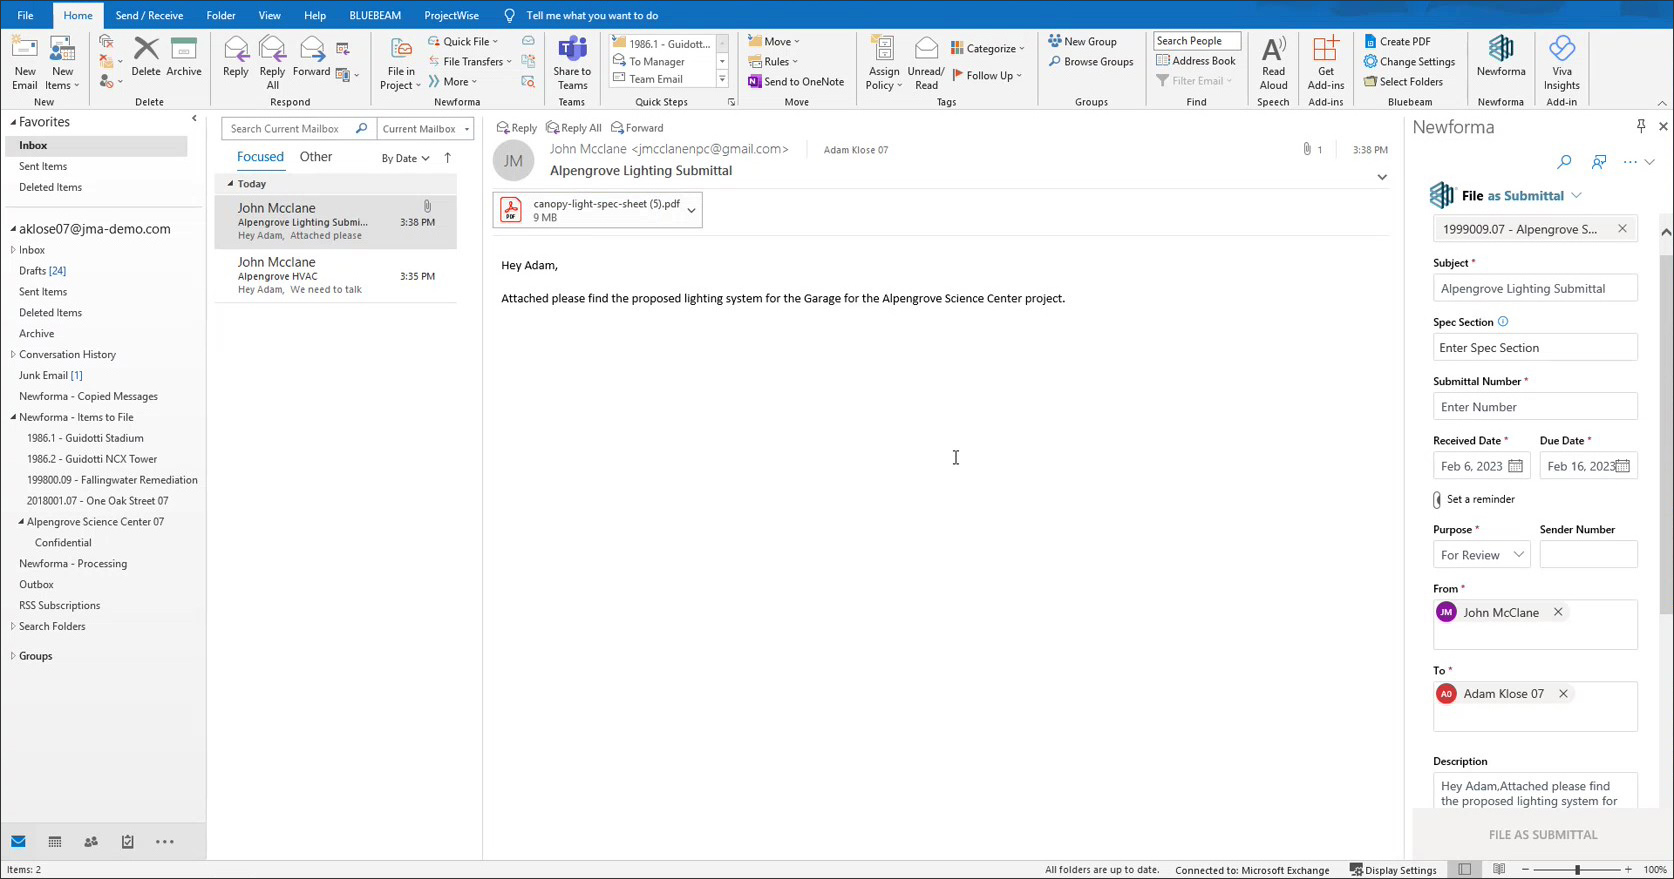Open the Categorize dropdown
1674x879 pixels.
(988, 48)
